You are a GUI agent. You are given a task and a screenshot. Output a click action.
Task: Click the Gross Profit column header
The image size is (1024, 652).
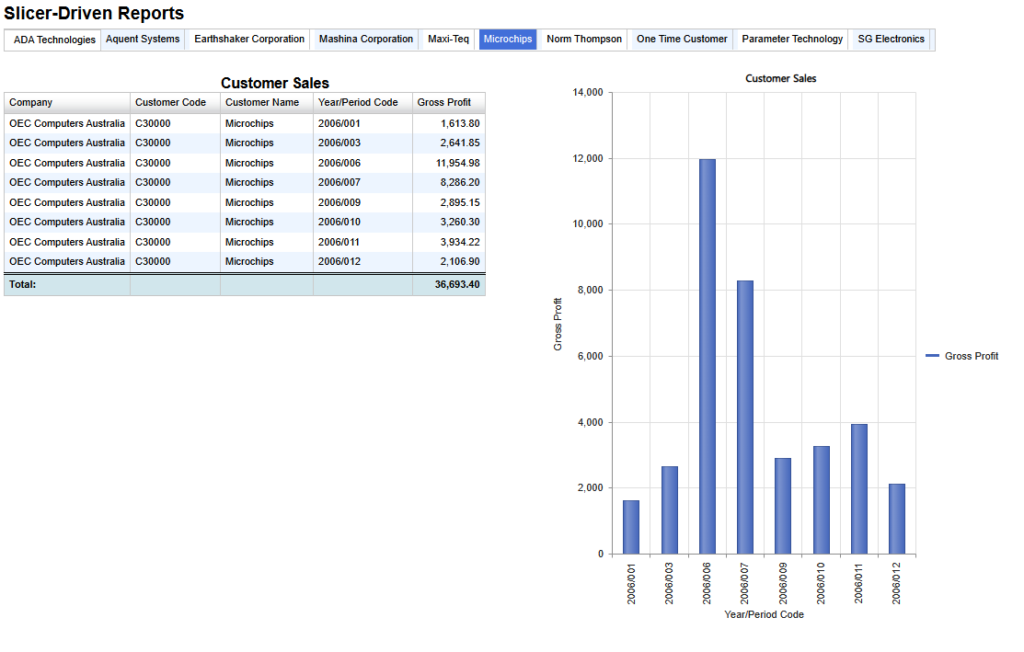point(449,103)
